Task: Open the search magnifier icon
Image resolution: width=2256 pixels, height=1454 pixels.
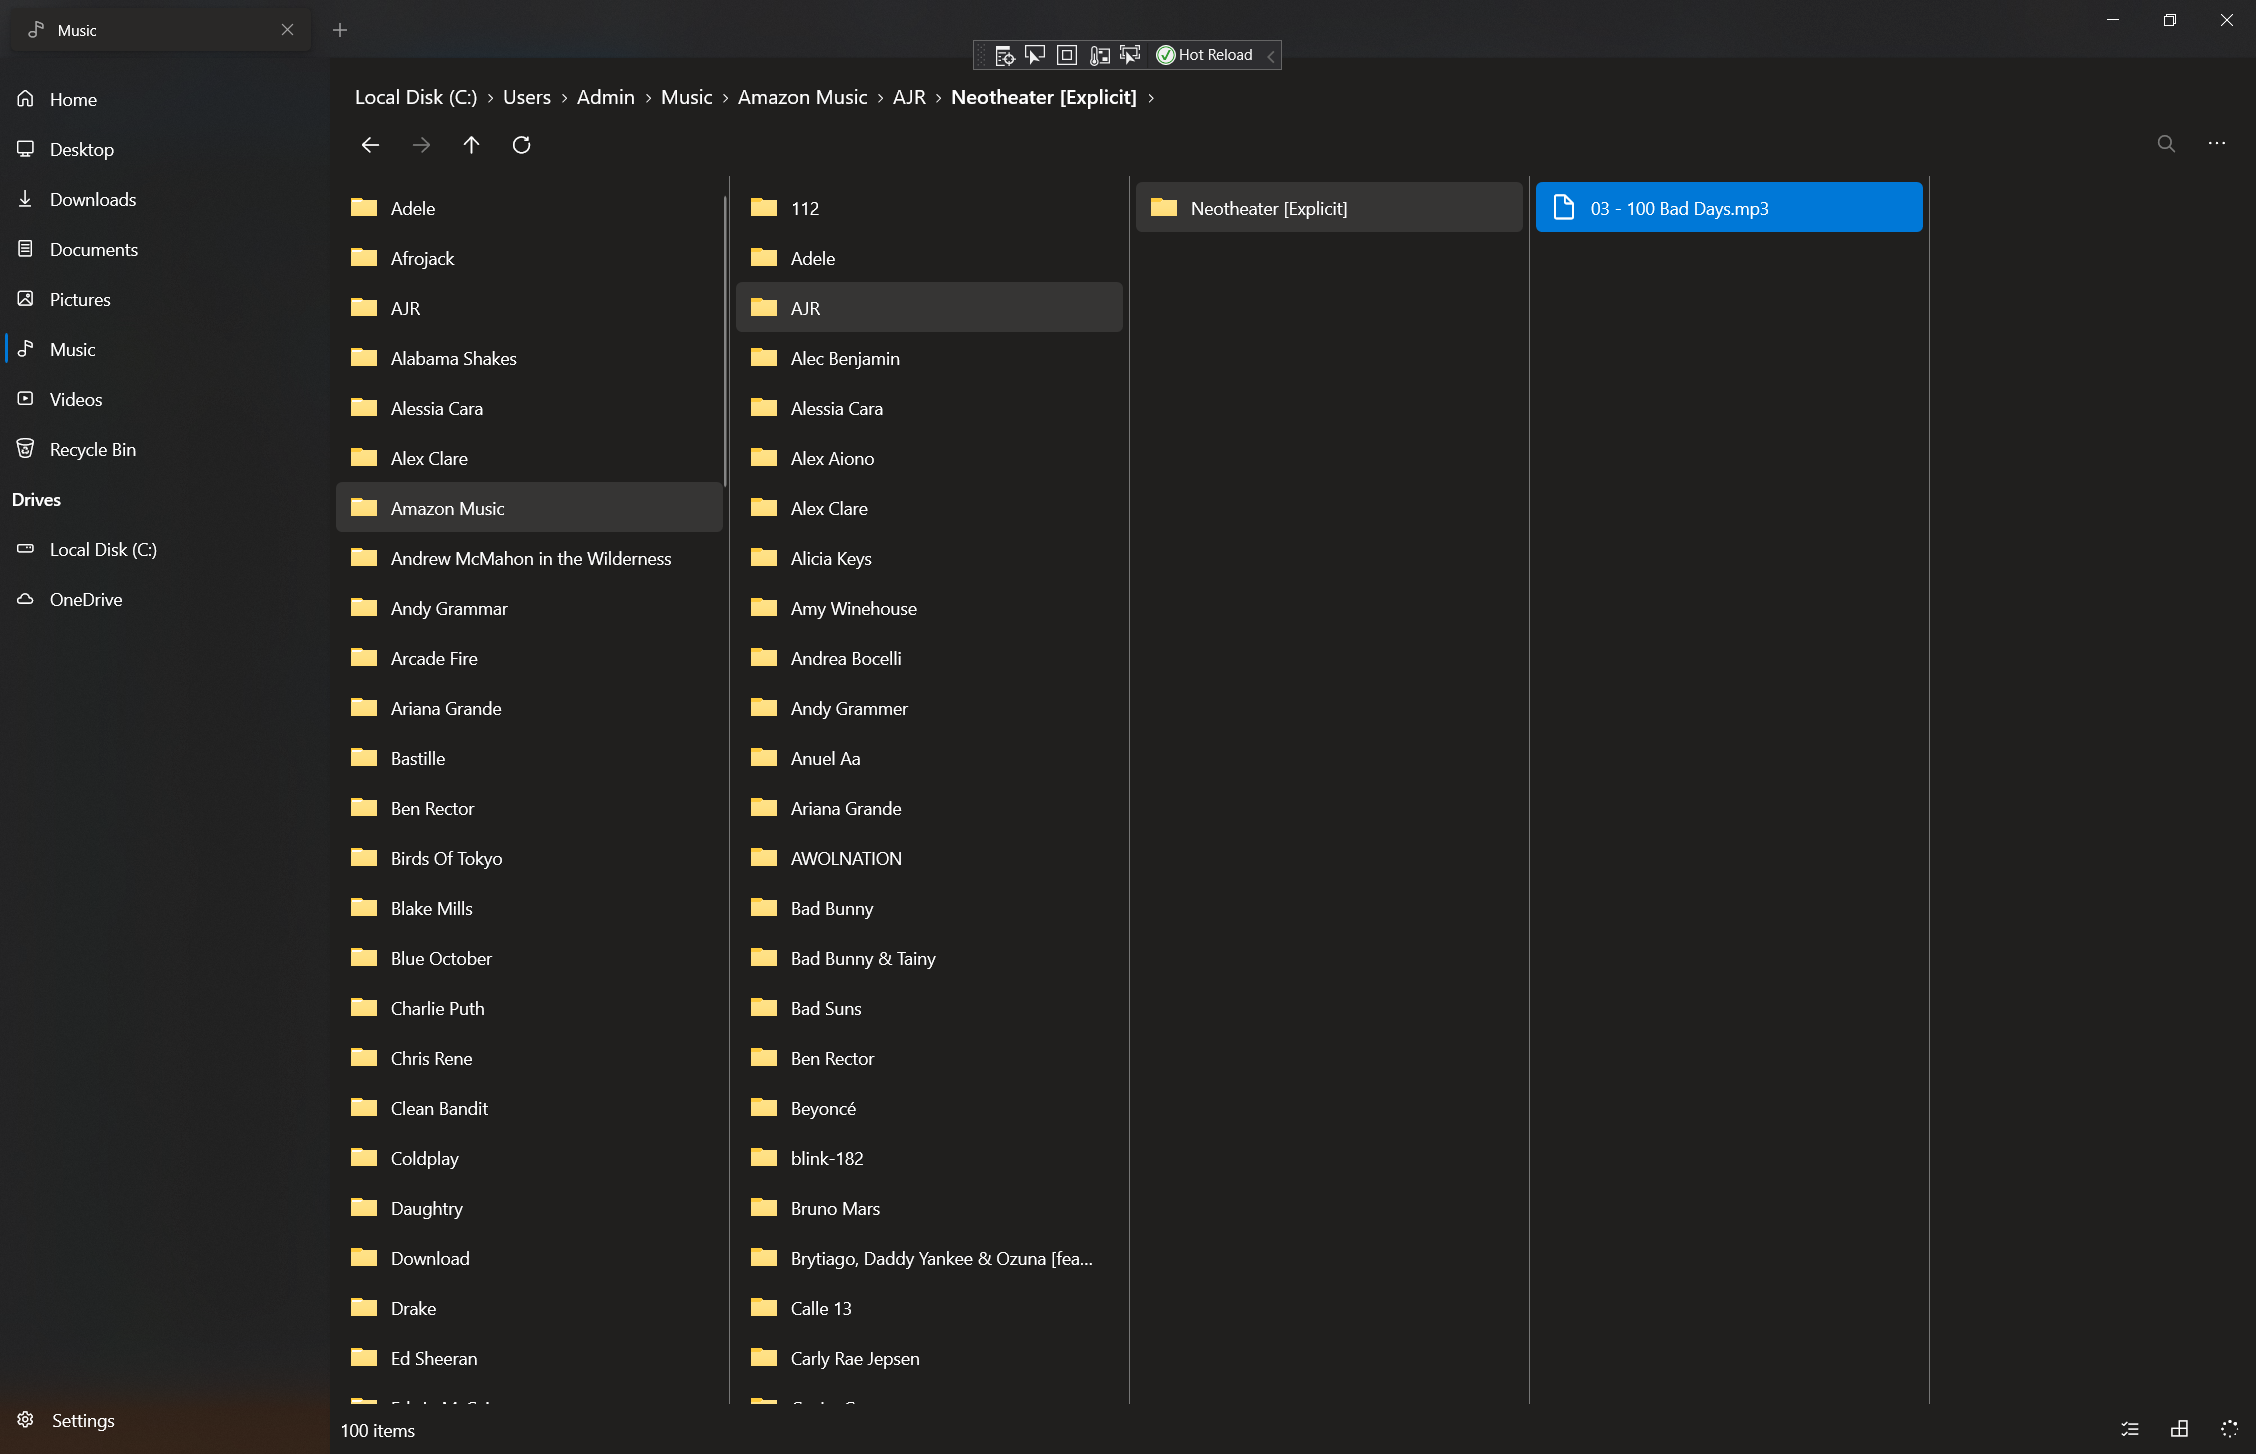Action: pyautogui.click(x=2166, y=144)
